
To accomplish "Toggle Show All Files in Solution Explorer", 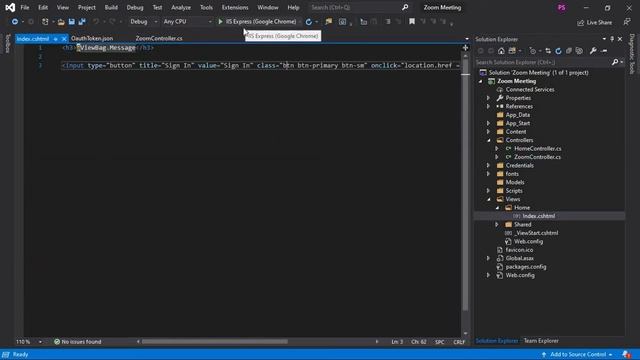I will (x=579, y=51).
